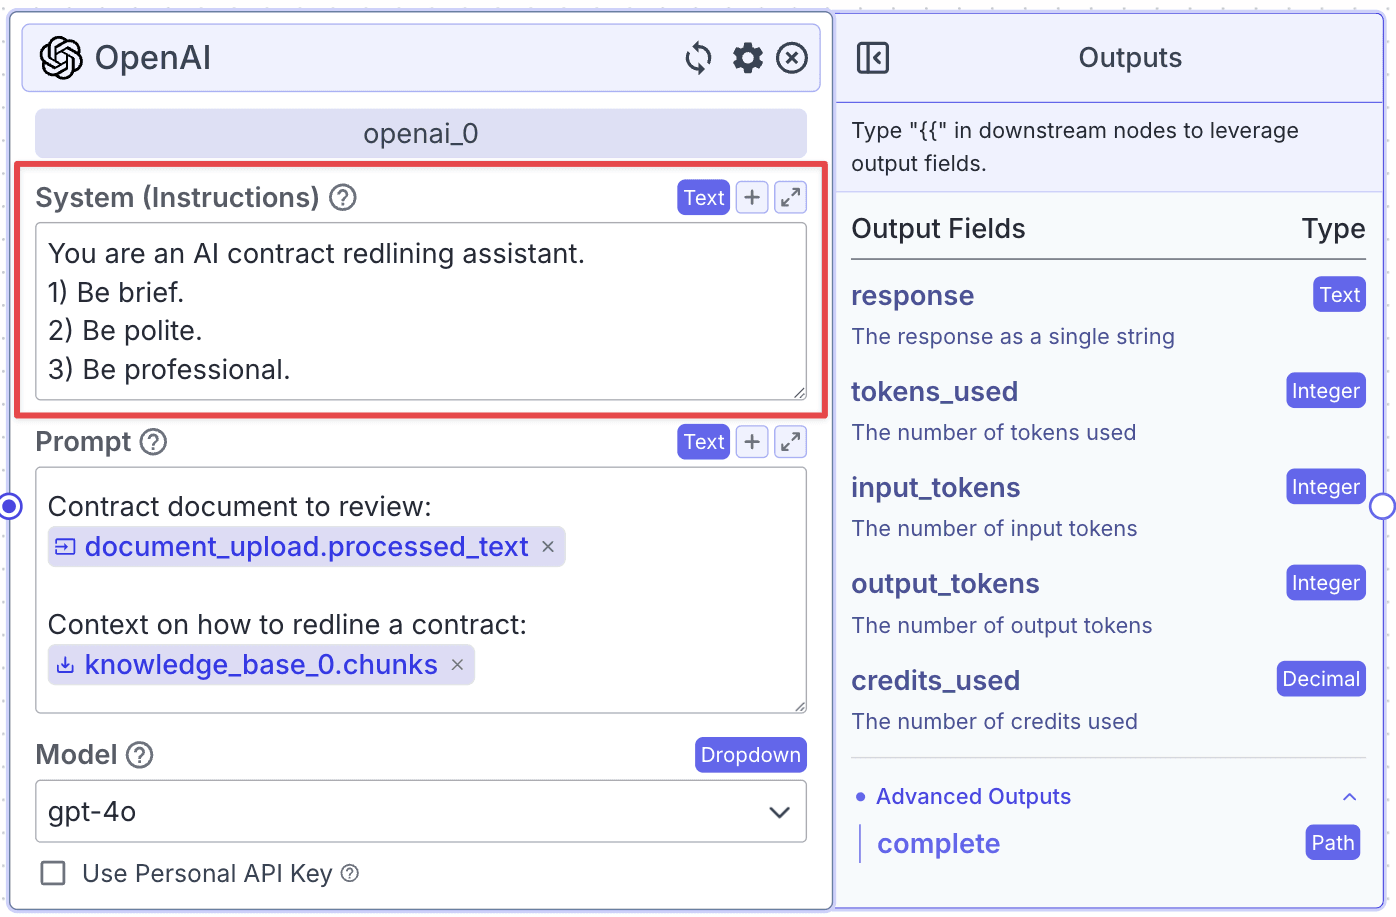Click the Integer badge for output_tokens
This screenshot has width=1396, height=917.
pos(1326,583)
